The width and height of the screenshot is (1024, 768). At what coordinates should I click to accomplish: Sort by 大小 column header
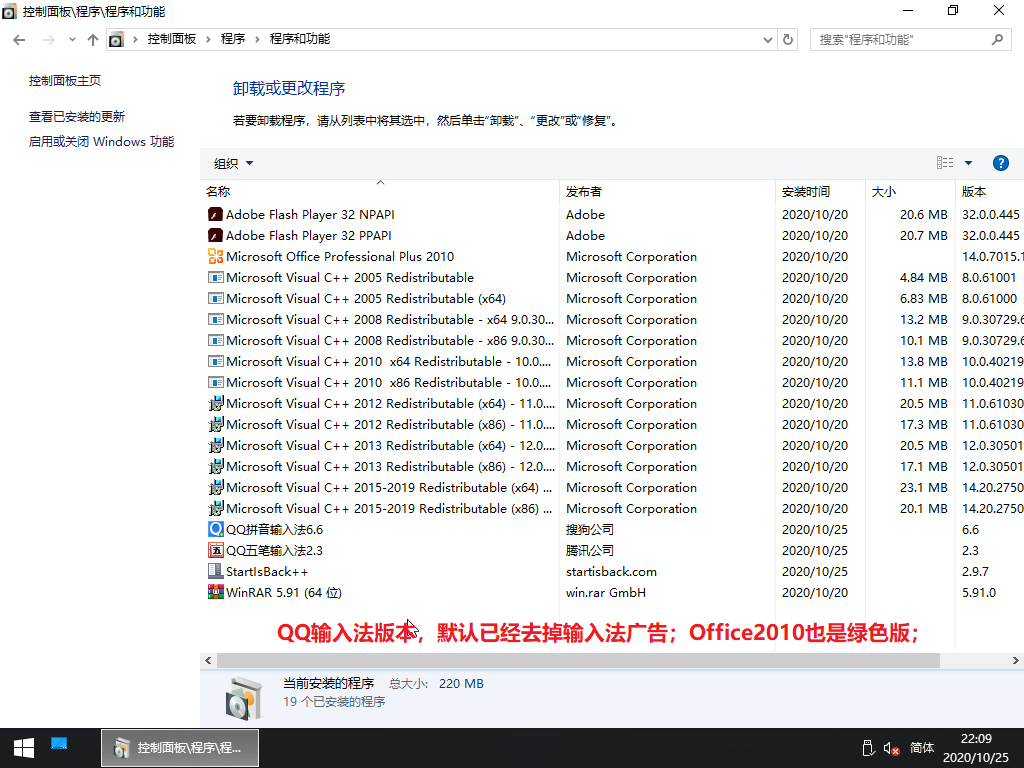(x=910, y=191)
